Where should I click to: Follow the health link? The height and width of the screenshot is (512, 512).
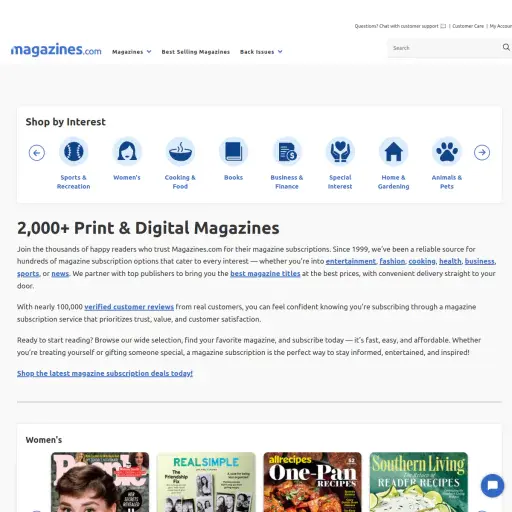pyautogui.click(x=450, y=261)
